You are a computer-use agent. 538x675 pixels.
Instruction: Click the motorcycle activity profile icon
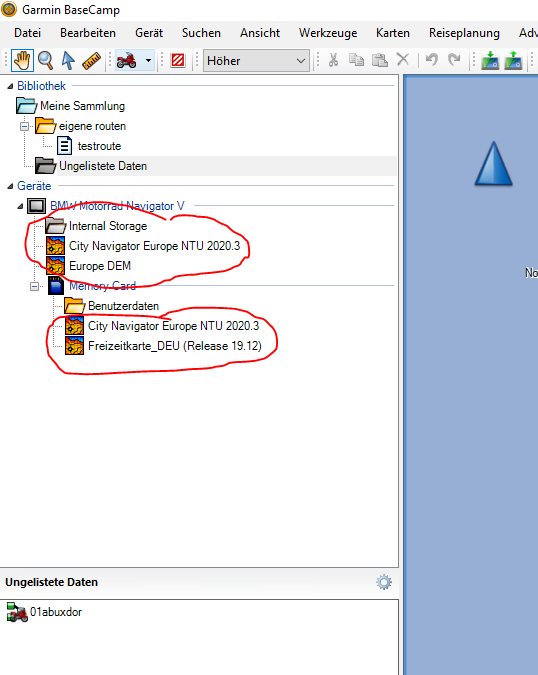click(x=127, y=60)
